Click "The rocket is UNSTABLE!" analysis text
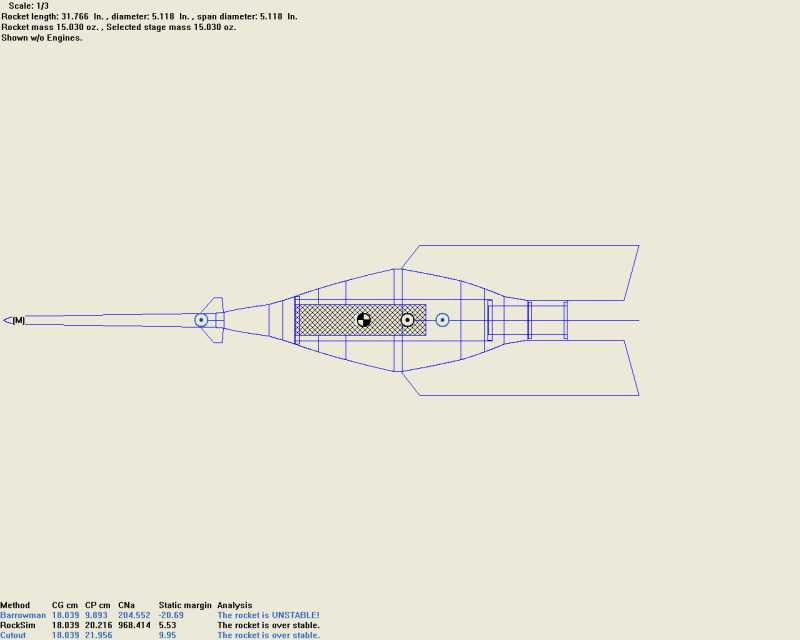Image resolution: width=800 pixels, height=640 pixels. tap(268, 615)
